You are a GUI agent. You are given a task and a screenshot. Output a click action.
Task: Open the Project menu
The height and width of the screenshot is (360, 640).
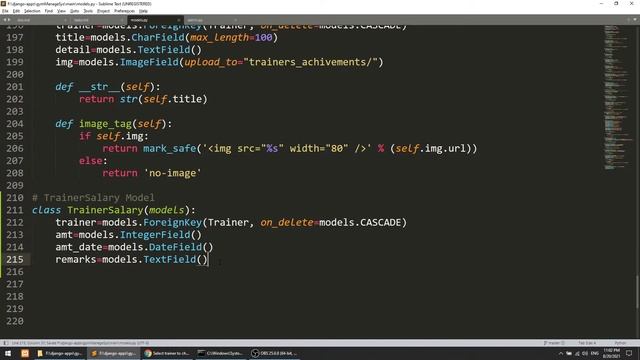click(103, 11)
